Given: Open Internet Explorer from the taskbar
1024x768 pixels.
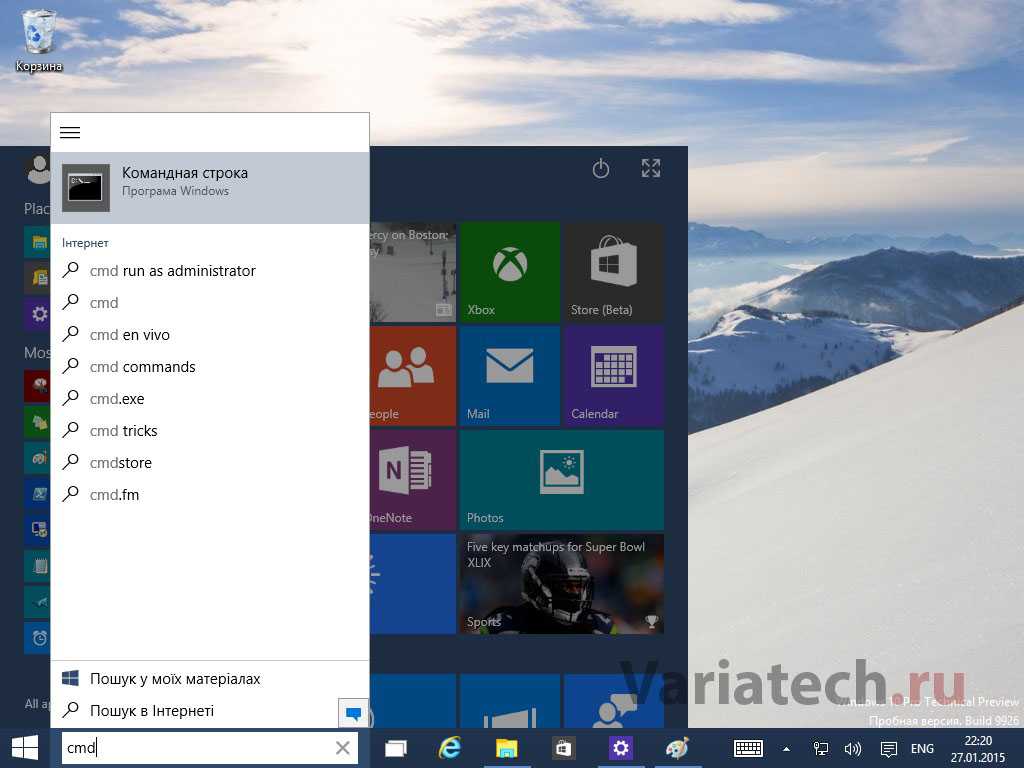Looking at the screenshot, I should tap(451, 748).
